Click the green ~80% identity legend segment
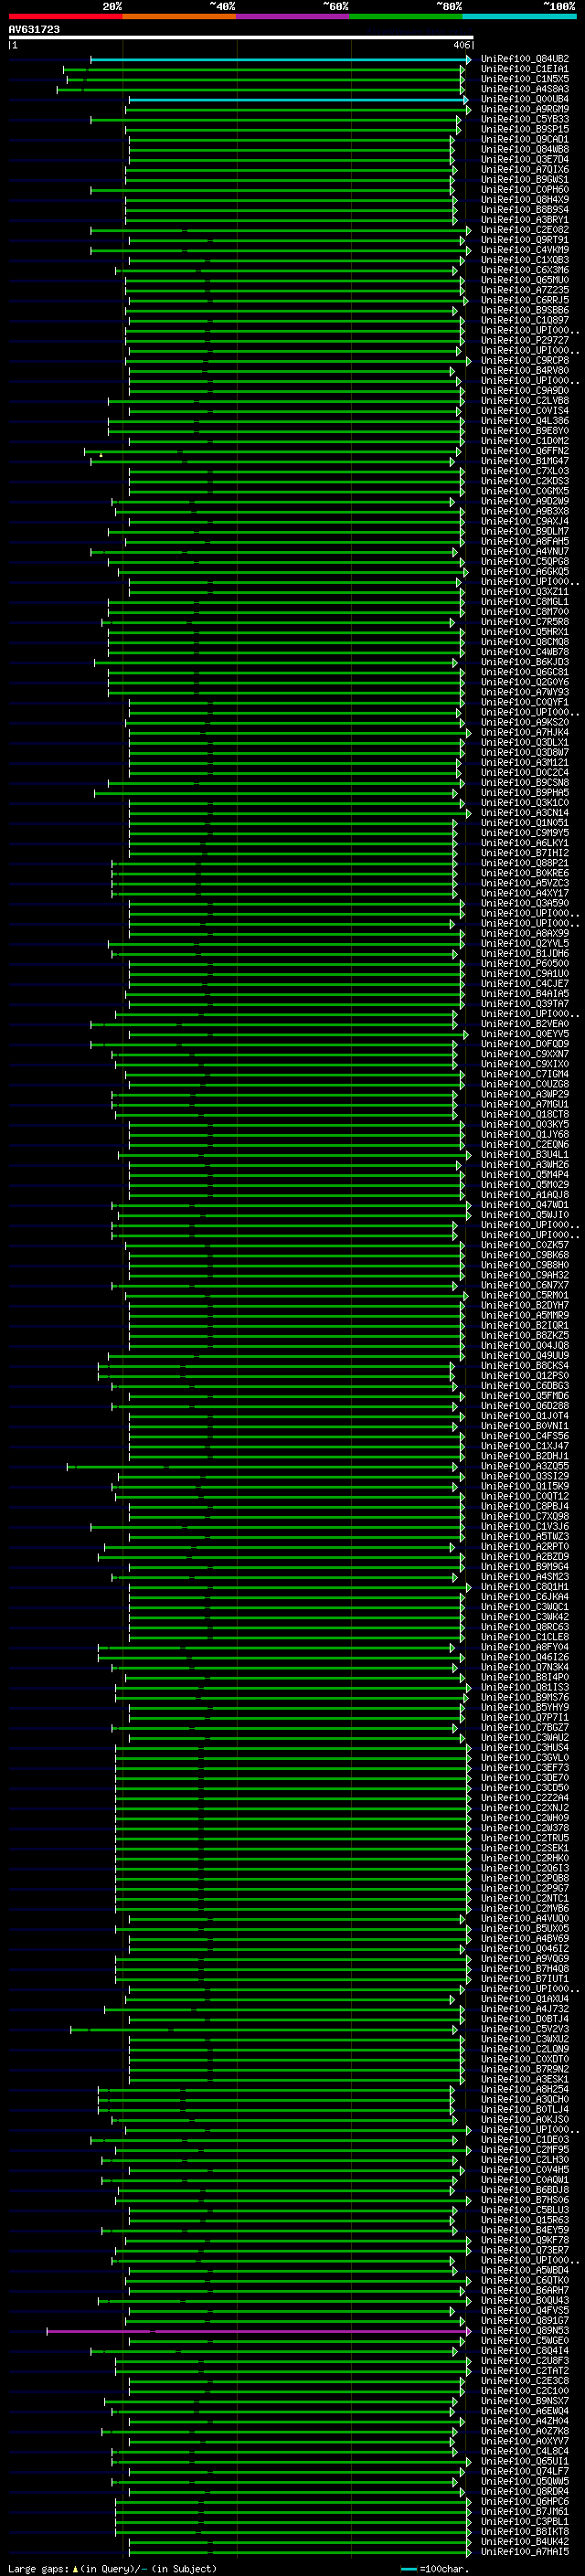The image size is (585, 2576). [406, 16]
